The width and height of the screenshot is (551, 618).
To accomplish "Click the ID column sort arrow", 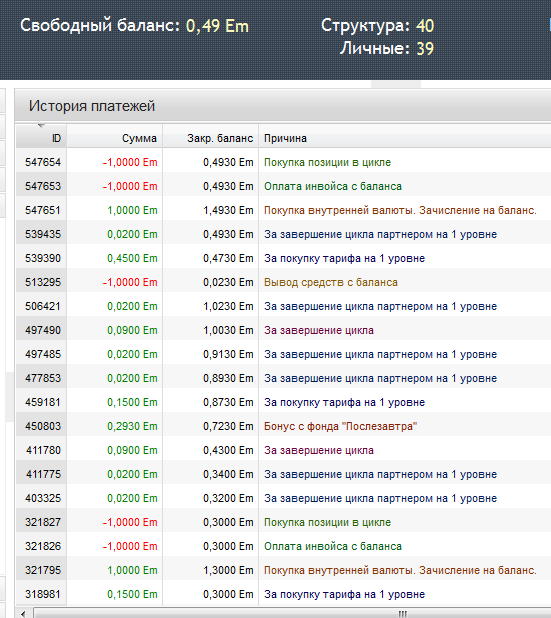I will [41, 126].
